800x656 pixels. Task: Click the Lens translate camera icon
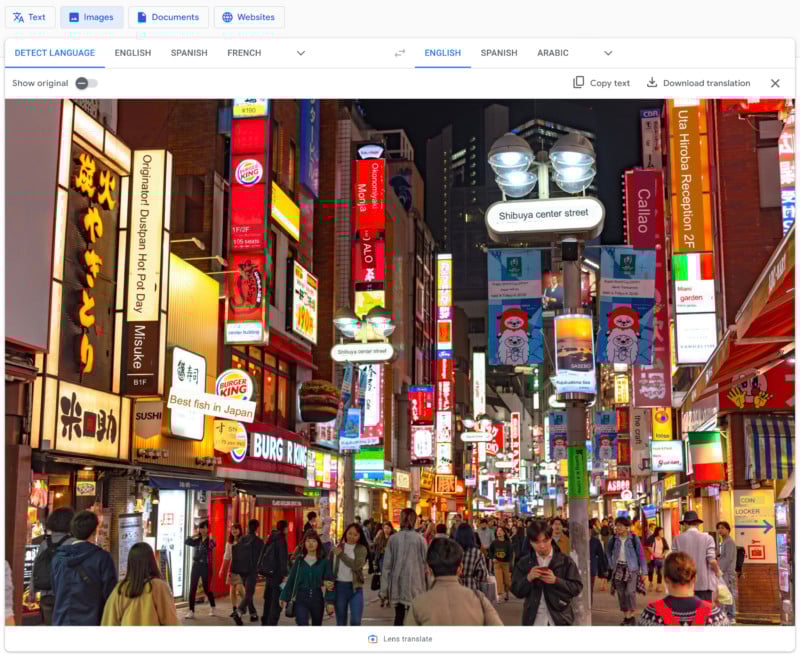click(373, 639)
